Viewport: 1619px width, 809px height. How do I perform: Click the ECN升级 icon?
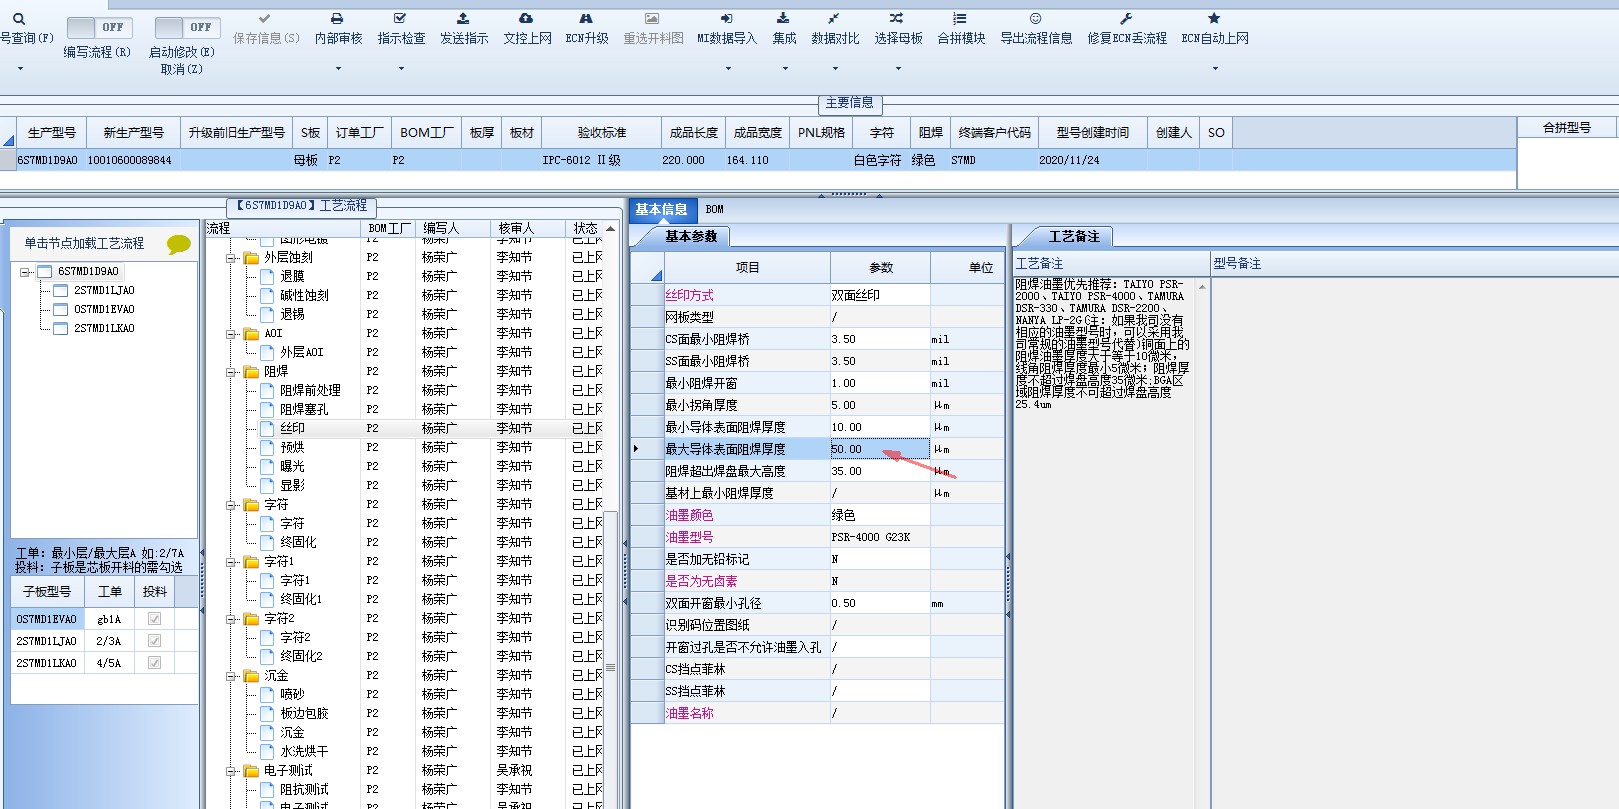[586, 19]
